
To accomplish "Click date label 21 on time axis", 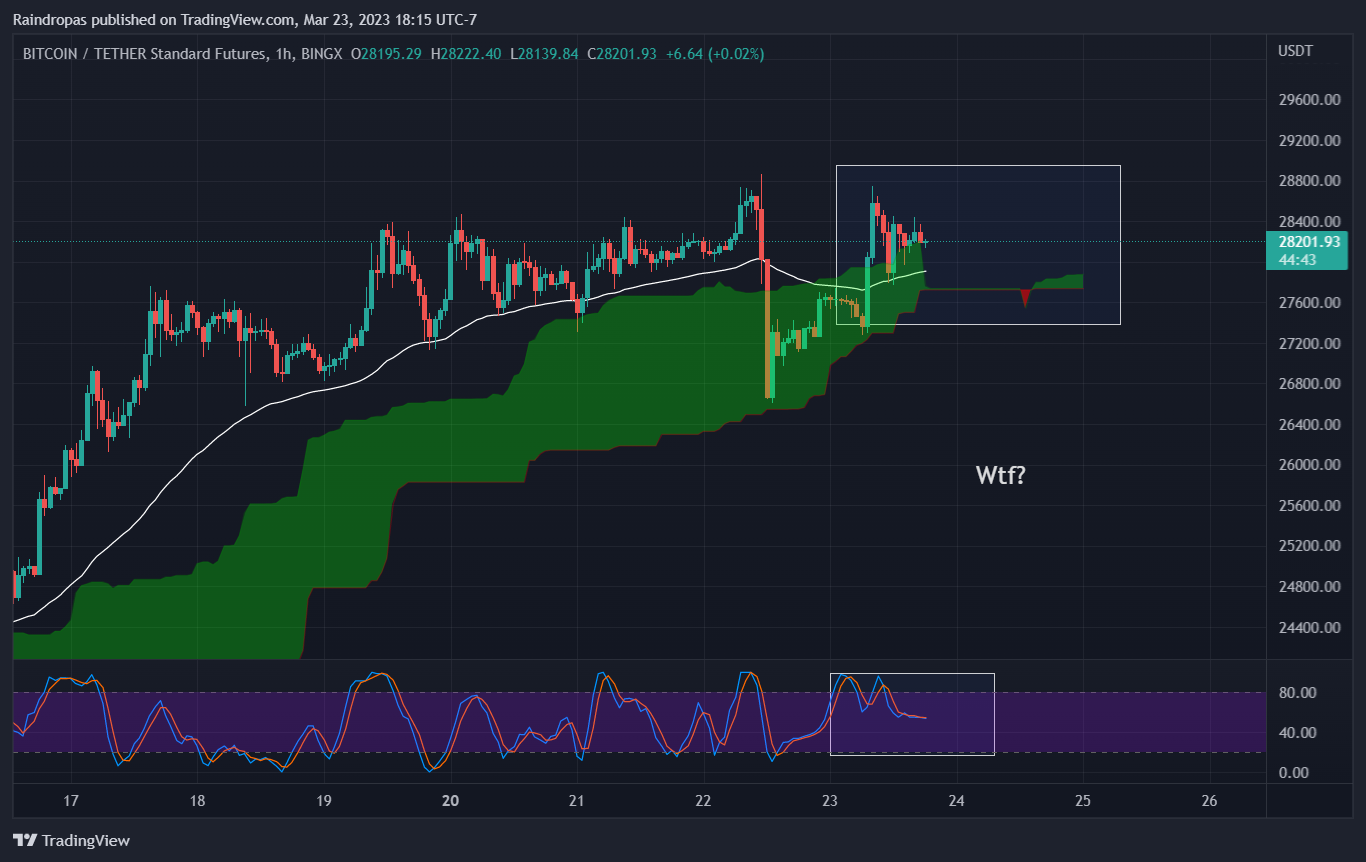I will point(577,801).
